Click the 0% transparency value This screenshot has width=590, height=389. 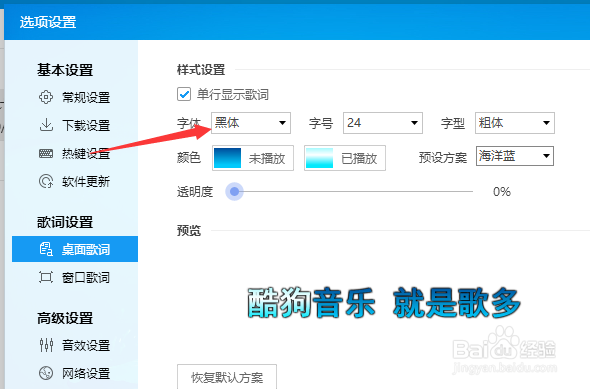coord(502,192)
